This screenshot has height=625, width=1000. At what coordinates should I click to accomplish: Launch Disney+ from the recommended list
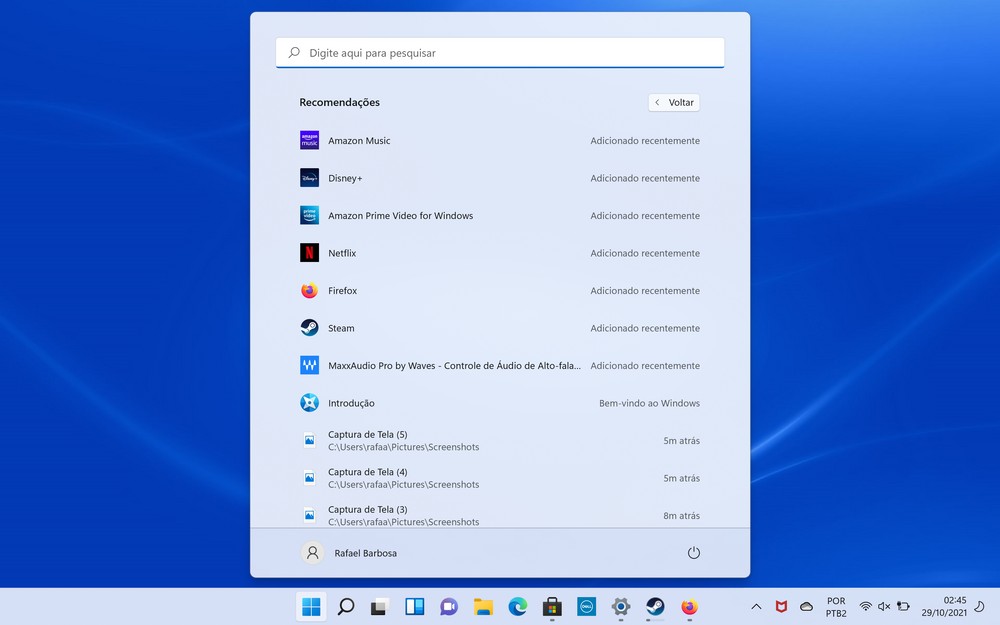tap(345, 178)
